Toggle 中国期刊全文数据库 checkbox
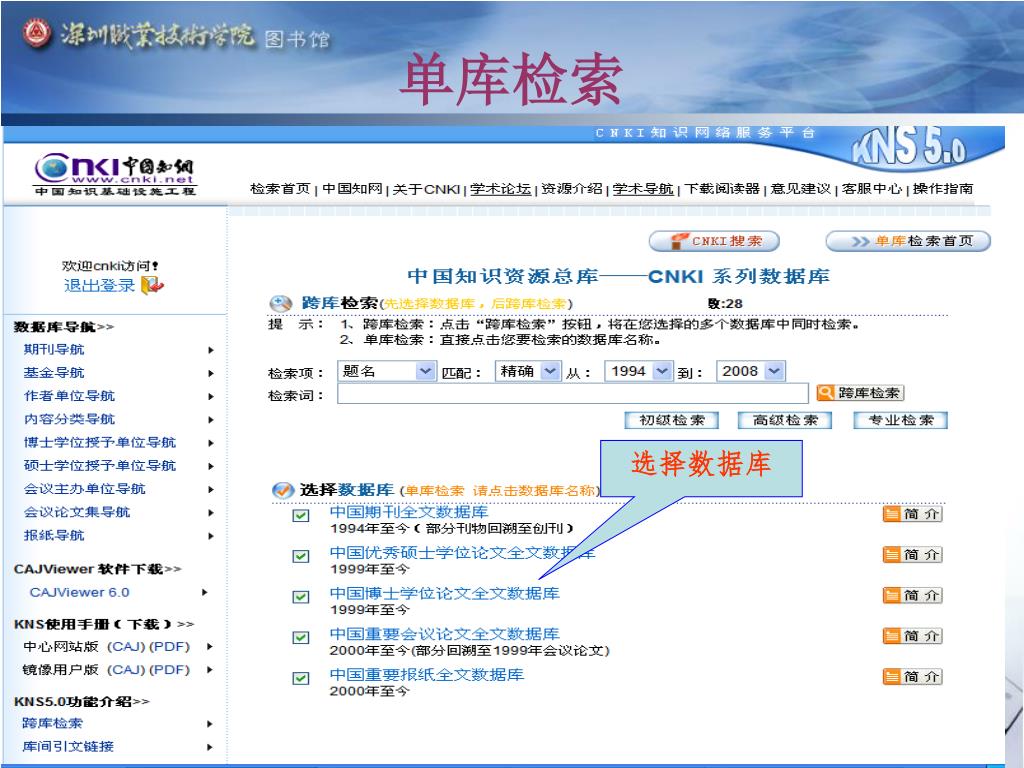Screen dimensions: 1024x768 (x=300, y=516)
